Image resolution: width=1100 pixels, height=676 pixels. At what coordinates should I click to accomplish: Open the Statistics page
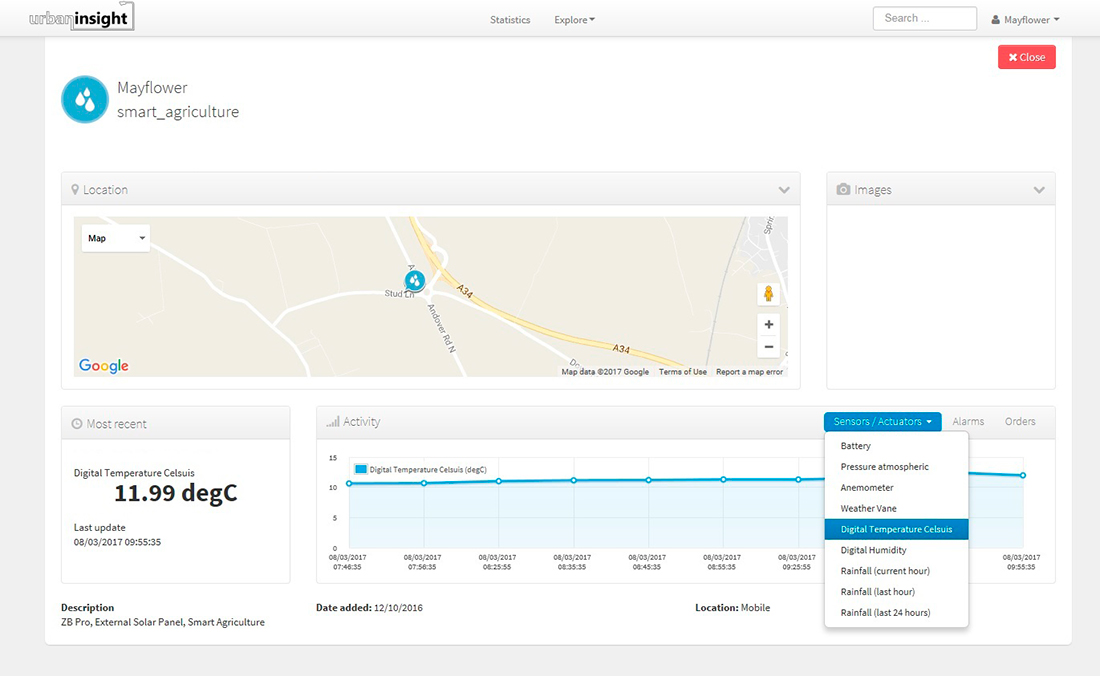(510, 20)
